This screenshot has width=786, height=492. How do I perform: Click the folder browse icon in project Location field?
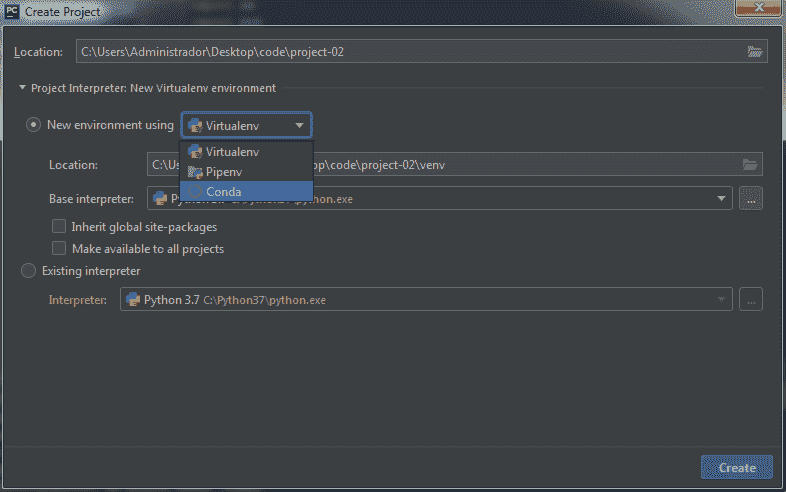tap(755, 52)
